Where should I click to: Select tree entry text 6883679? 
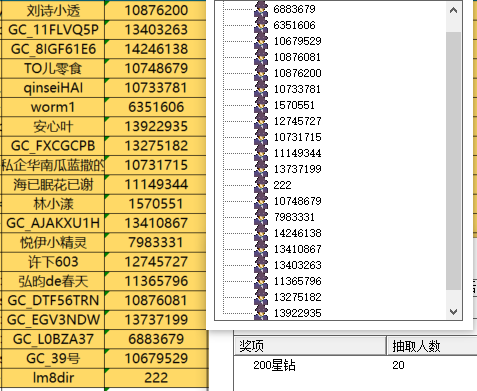pos(294,9)
